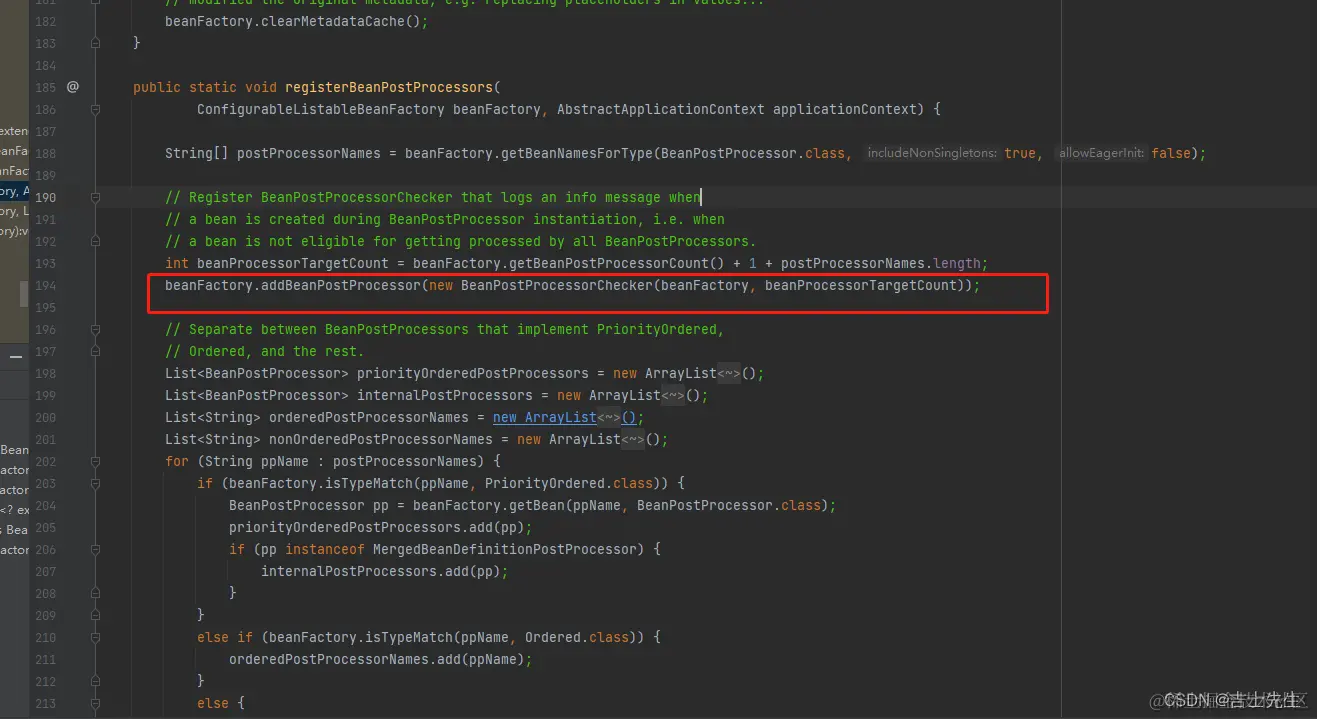Click line number 211 in the gutter
This screenshot has width=1317, height=719.
click(45, 659)
